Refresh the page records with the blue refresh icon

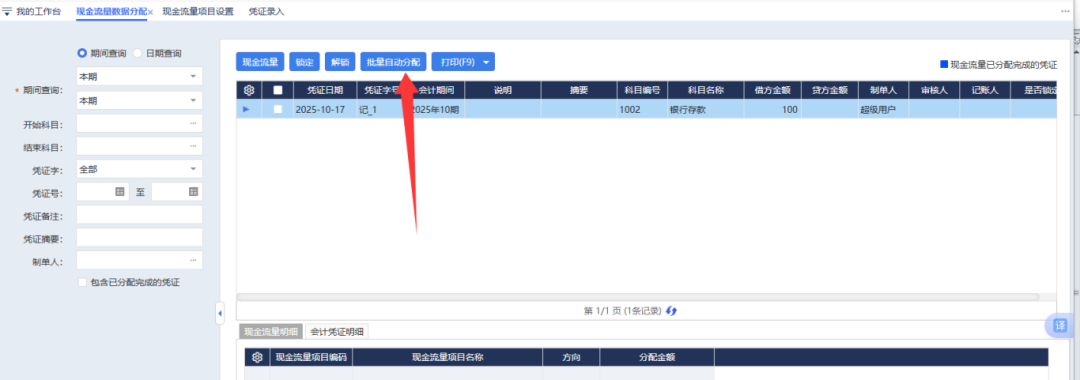[672, 311]
